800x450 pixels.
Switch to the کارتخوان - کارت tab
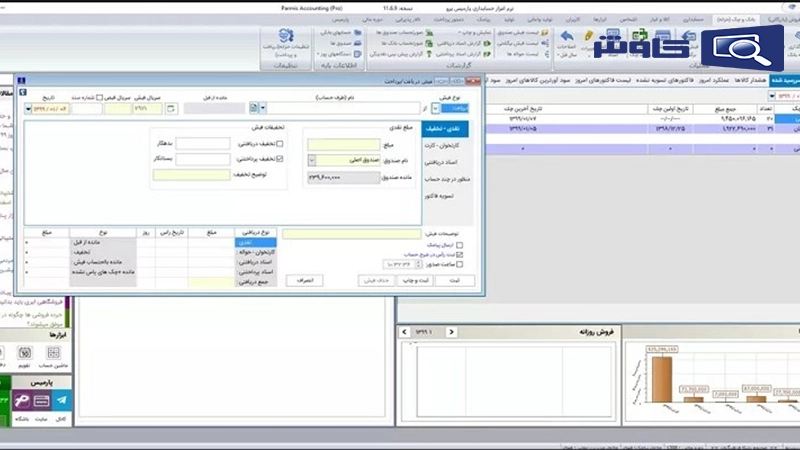click(x=454, y=145)
